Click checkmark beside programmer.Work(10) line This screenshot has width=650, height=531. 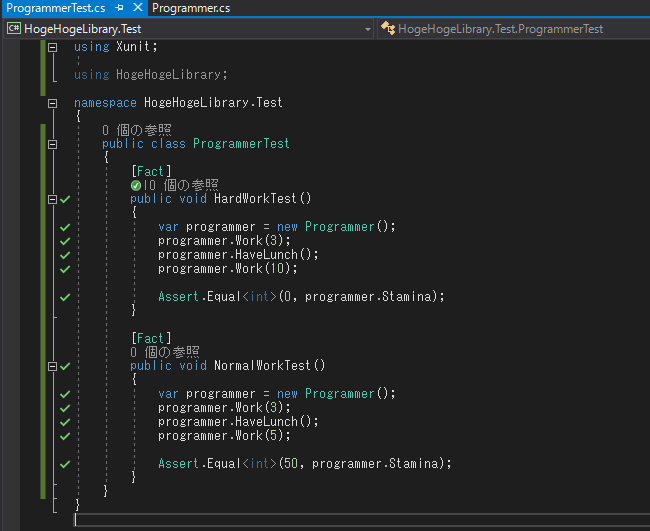(x=65, y=269)
